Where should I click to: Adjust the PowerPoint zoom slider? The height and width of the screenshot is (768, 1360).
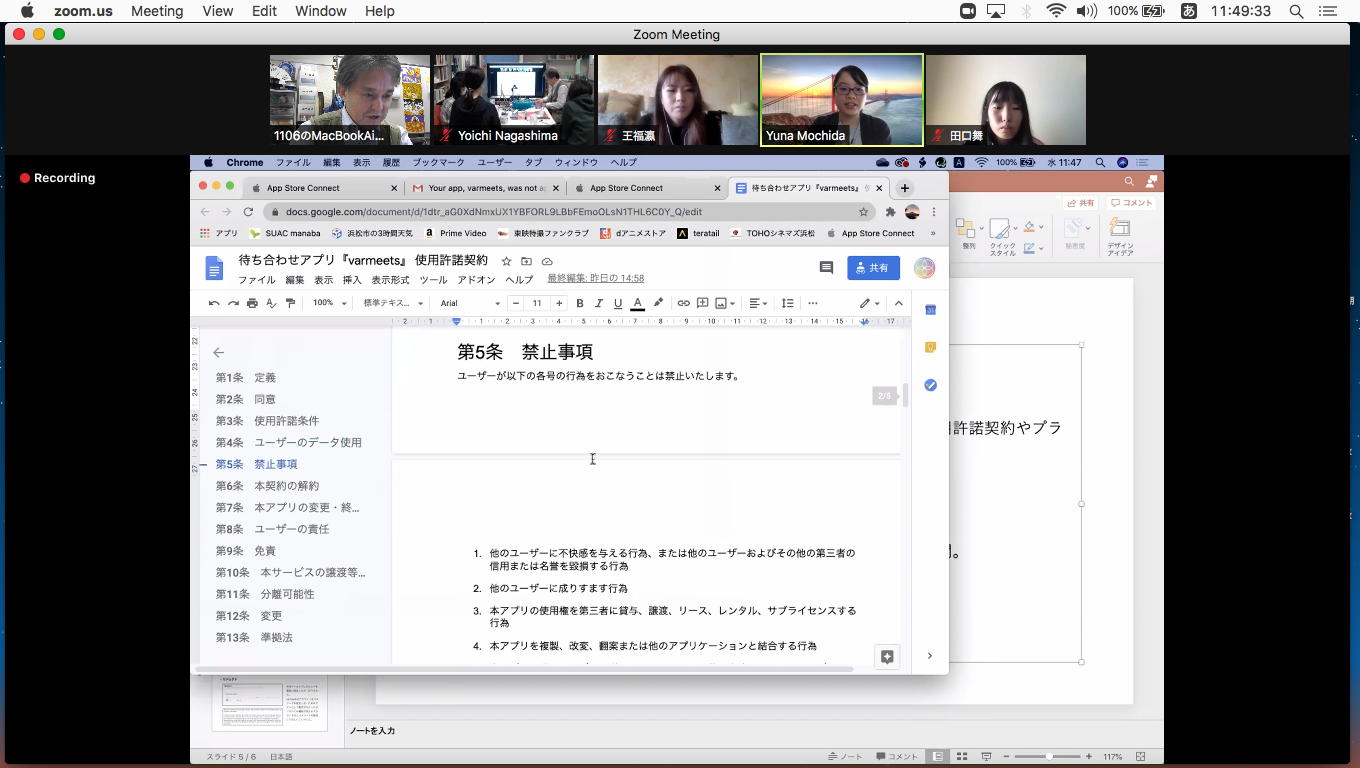coord(1047,757)
